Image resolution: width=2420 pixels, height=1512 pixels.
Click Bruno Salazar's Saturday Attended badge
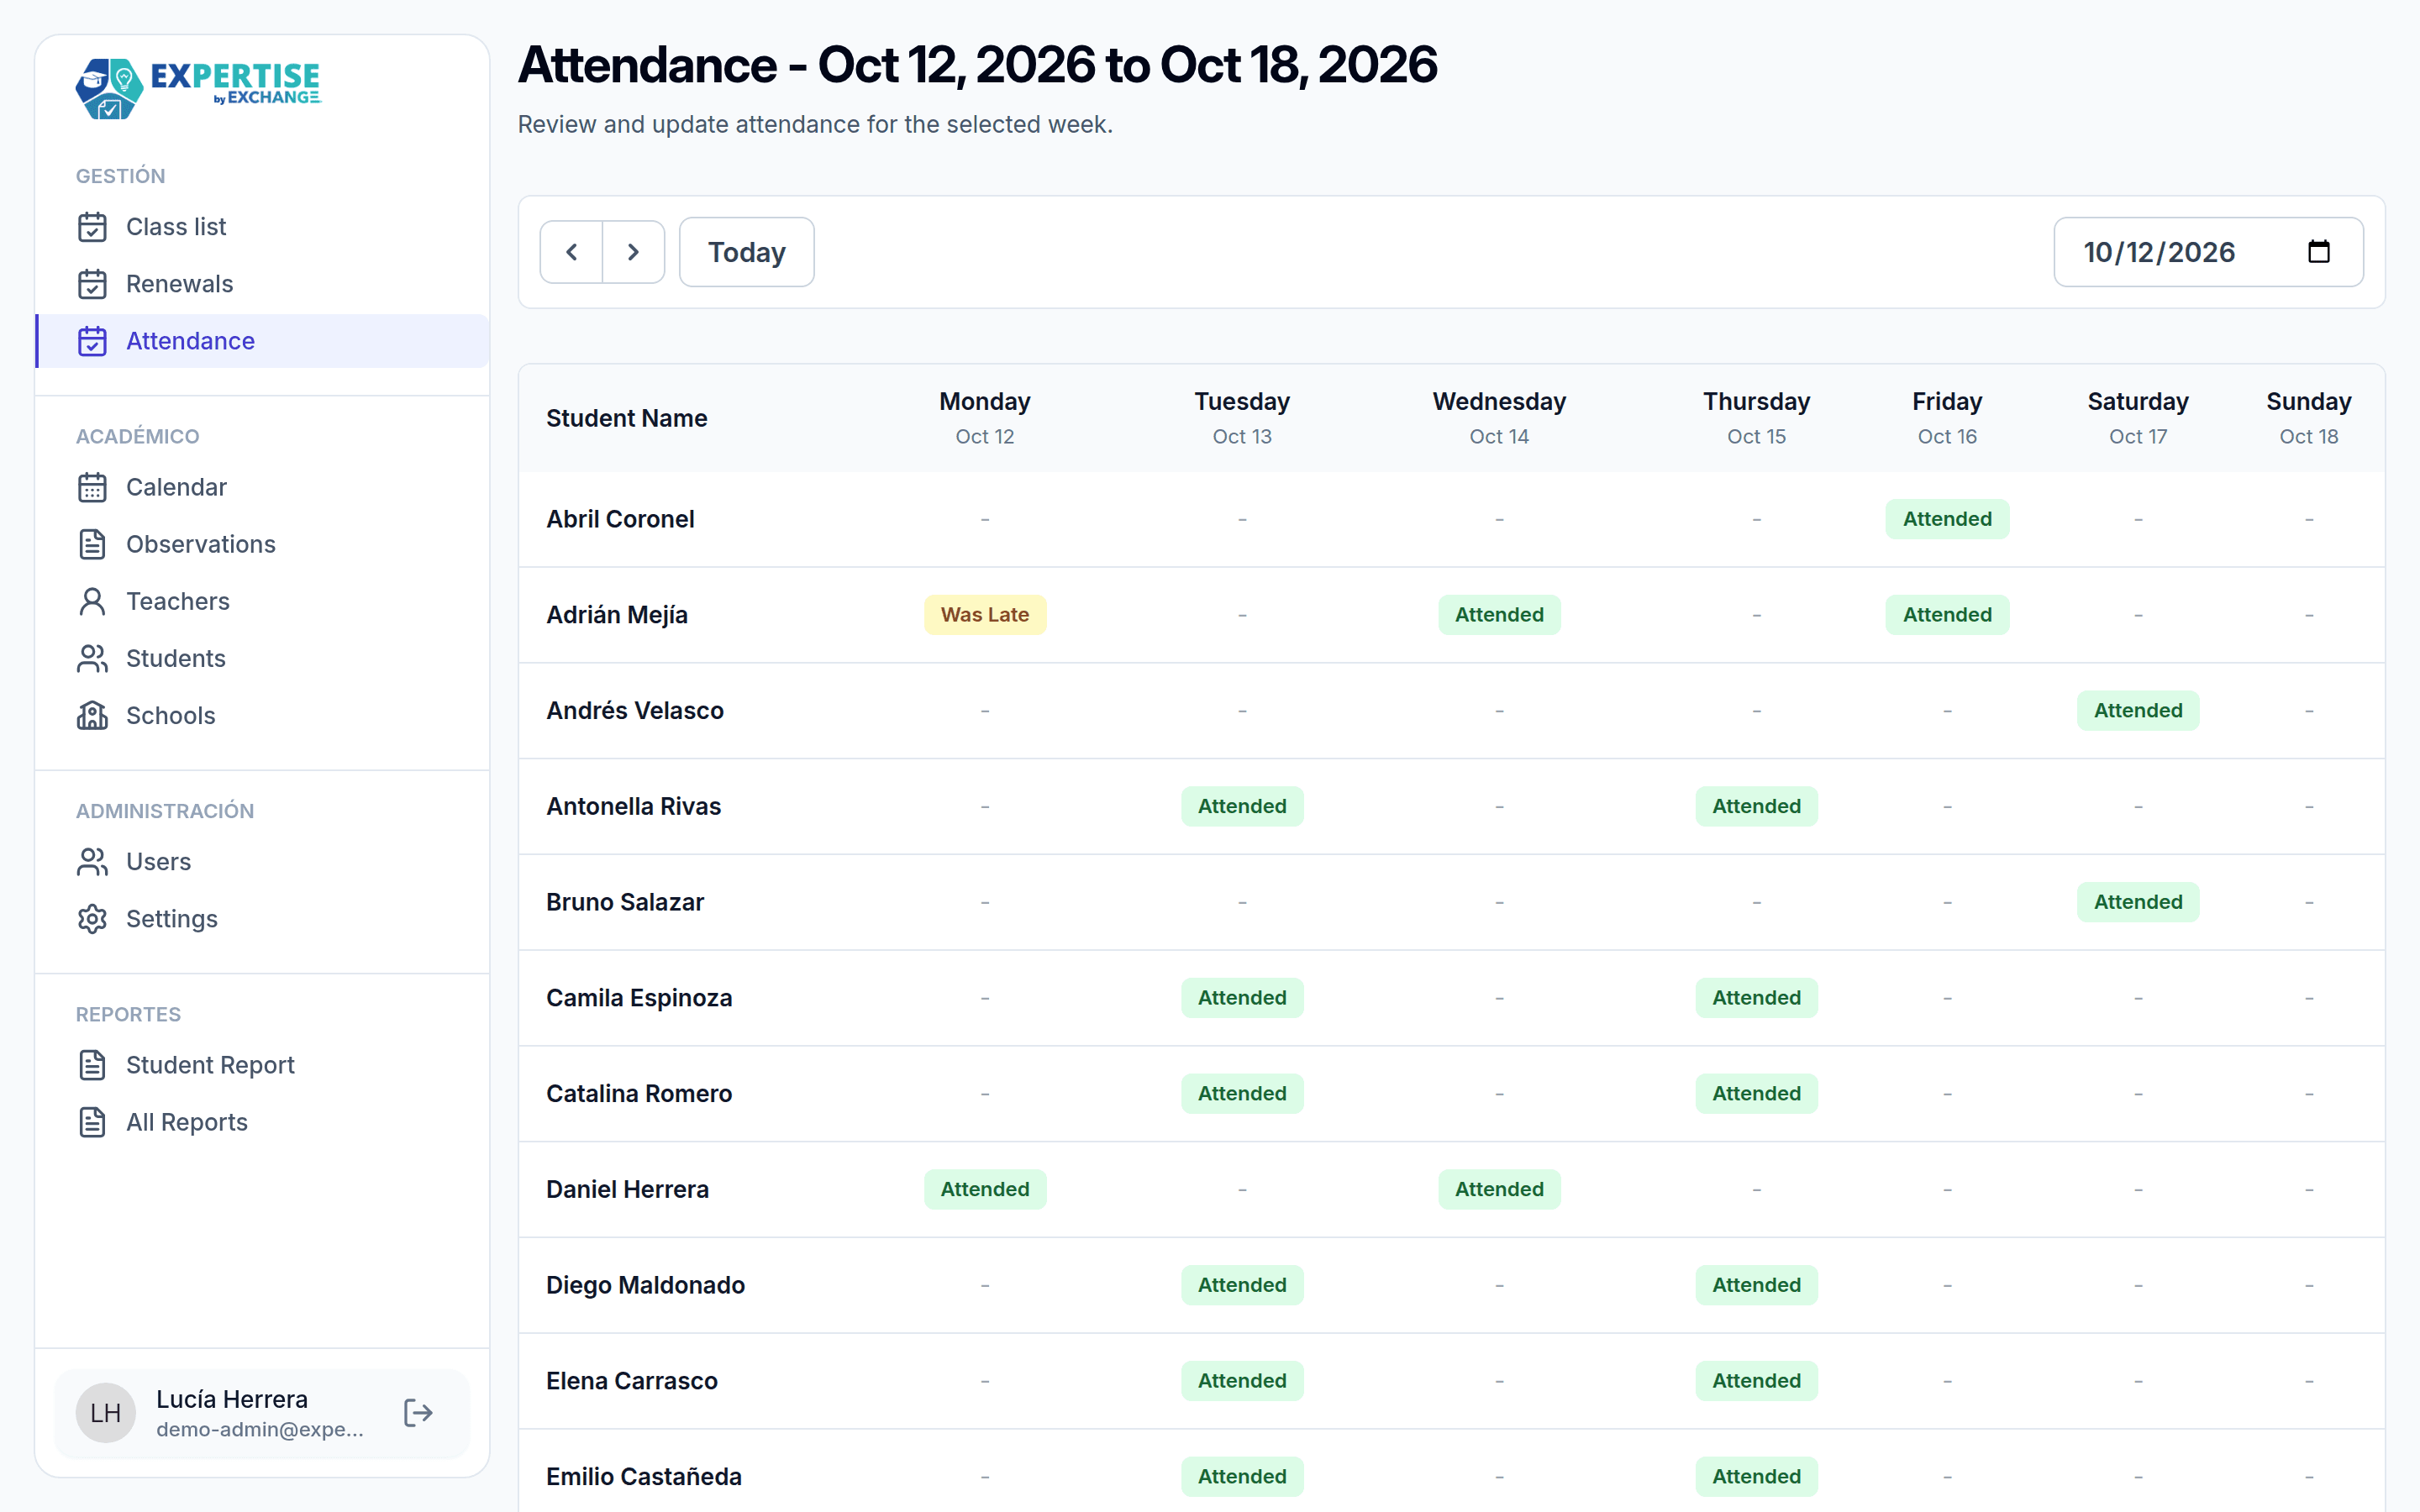click(2138, 902)
